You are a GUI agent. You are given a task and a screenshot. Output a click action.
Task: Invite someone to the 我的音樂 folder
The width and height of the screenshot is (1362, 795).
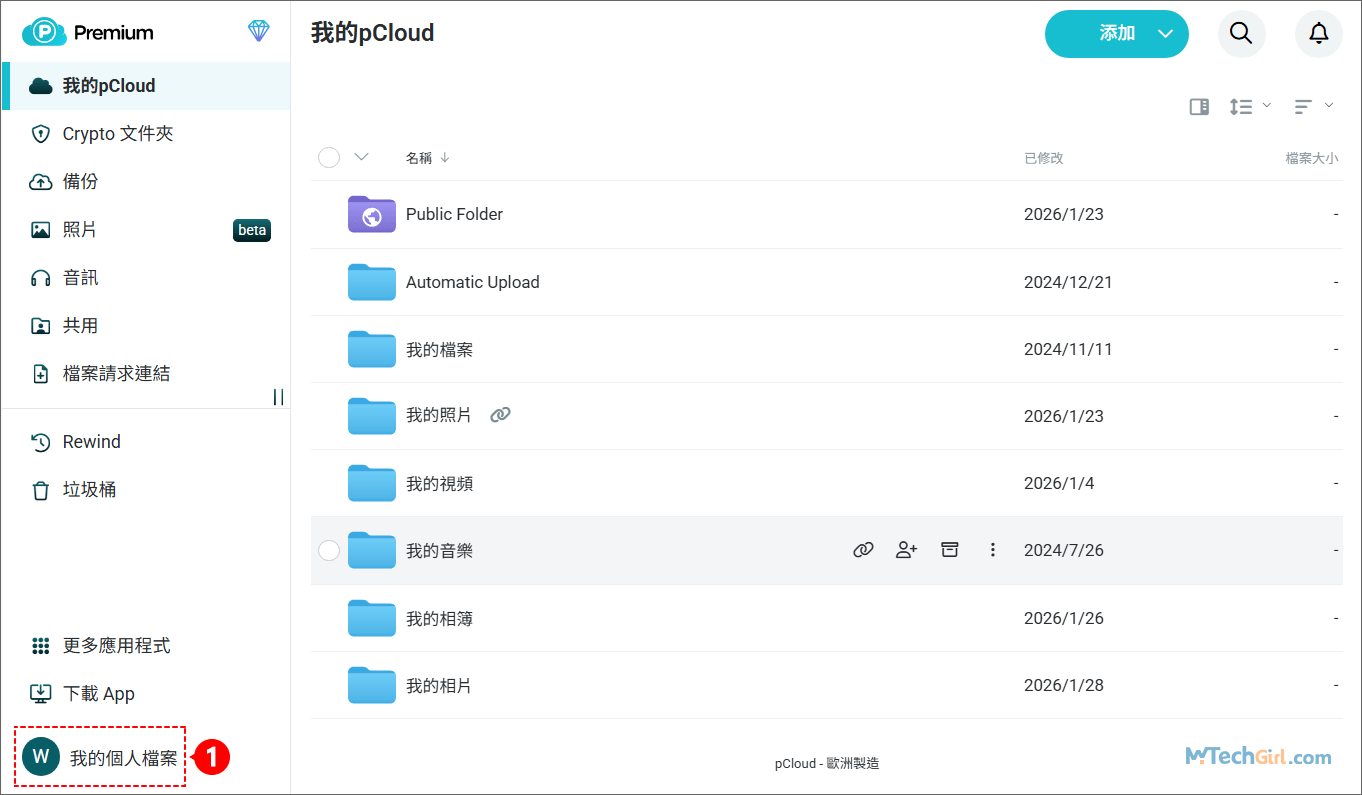(x=906, y=549)
